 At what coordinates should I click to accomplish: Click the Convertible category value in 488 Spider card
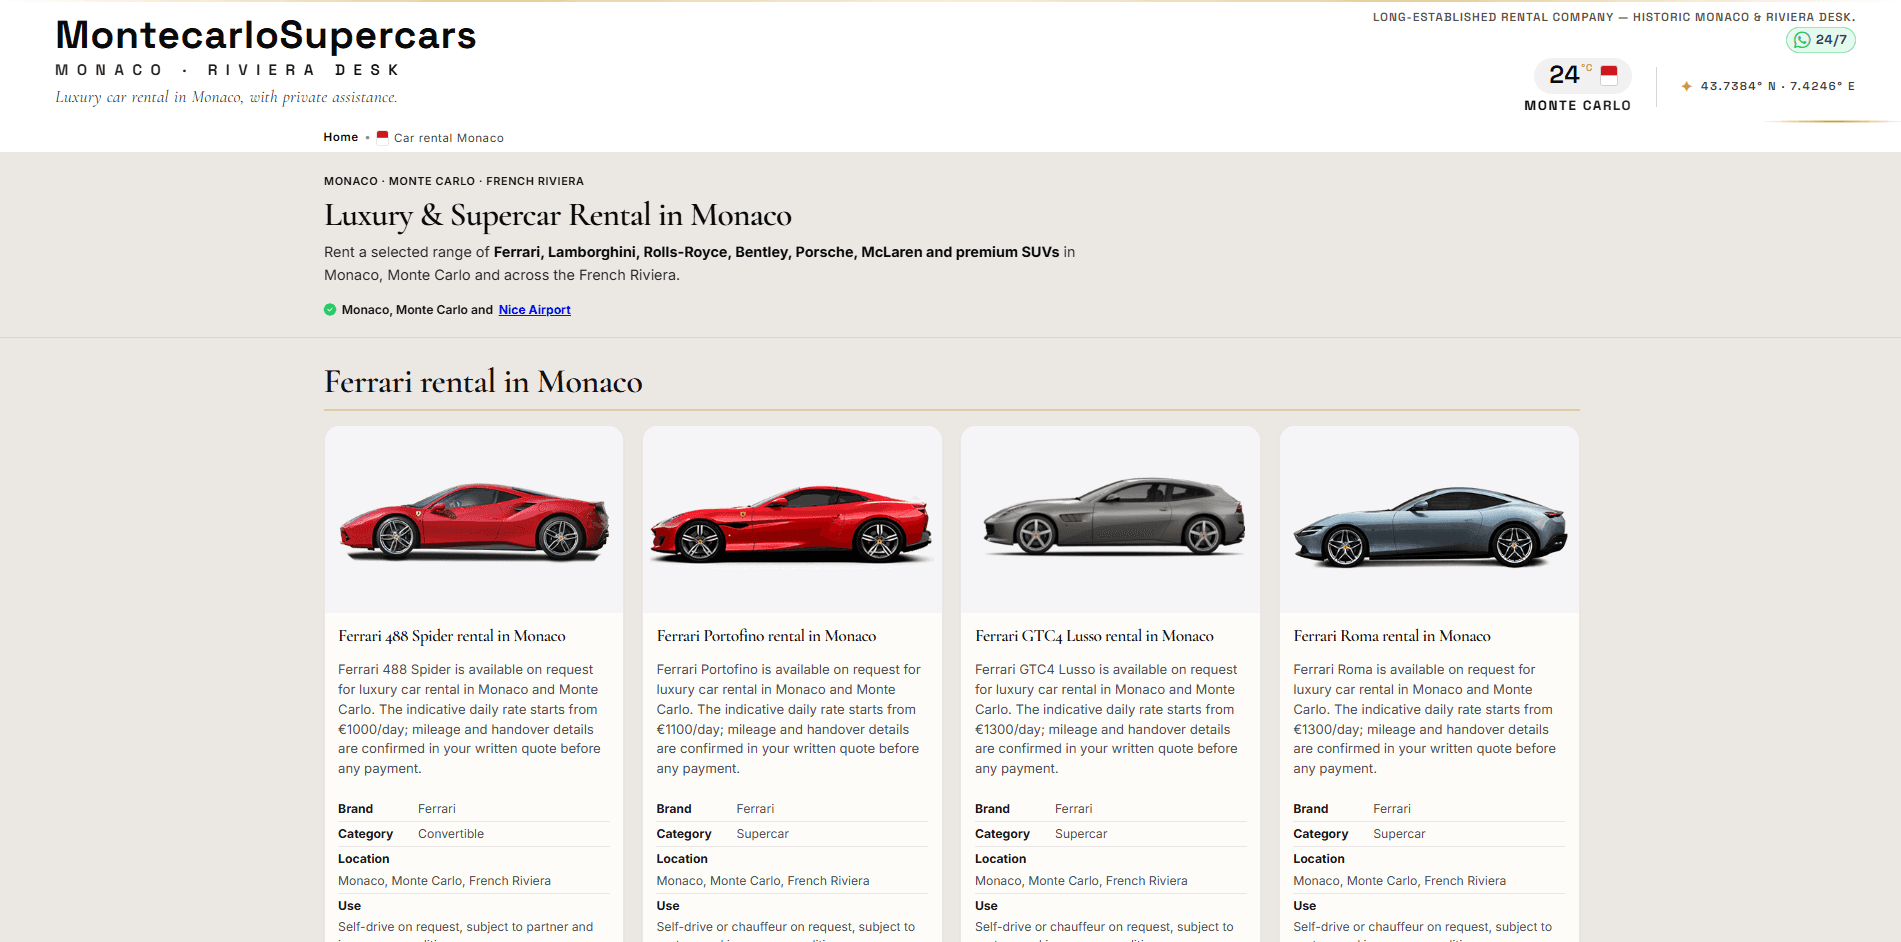[x=451, y=834]
